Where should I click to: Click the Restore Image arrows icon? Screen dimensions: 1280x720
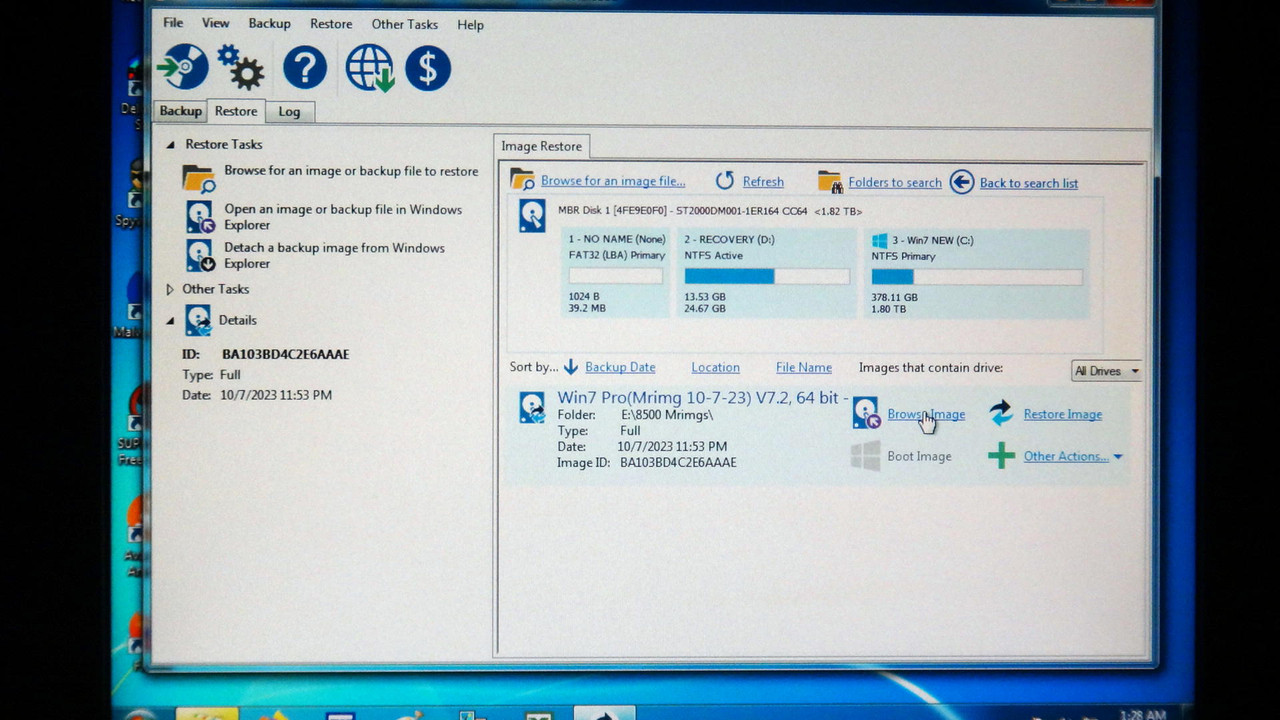point(1001,413)
